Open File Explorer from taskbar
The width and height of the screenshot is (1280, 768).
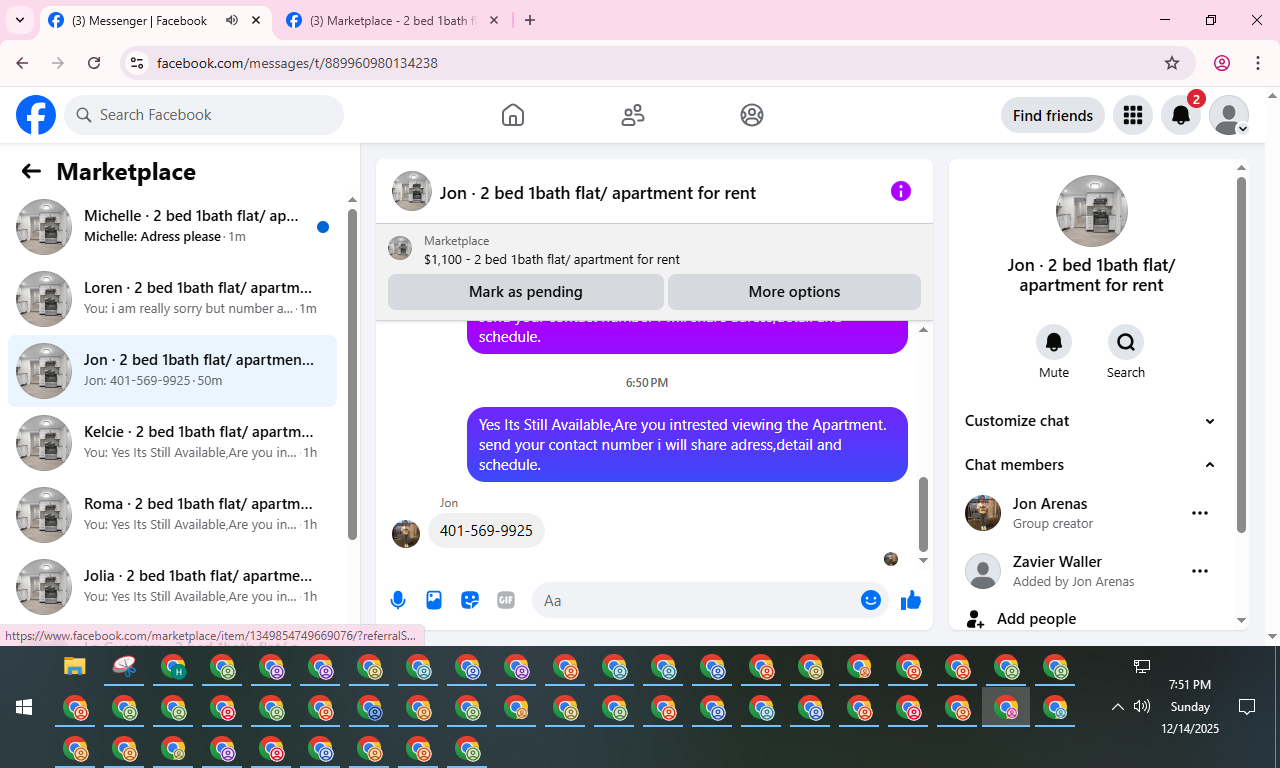(x=75, y=667)
